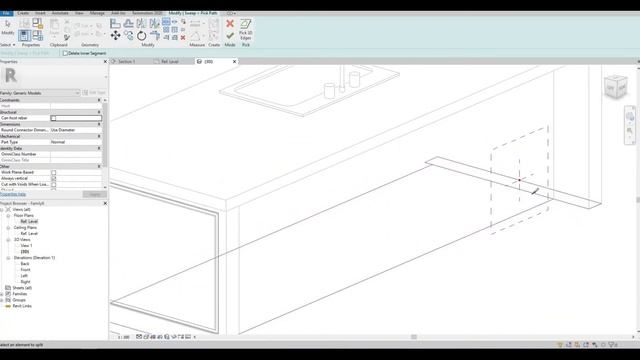Click the view scale 1:100 in view control bar
This screenshot has width=640, height=360.
[x=123, y=337]
